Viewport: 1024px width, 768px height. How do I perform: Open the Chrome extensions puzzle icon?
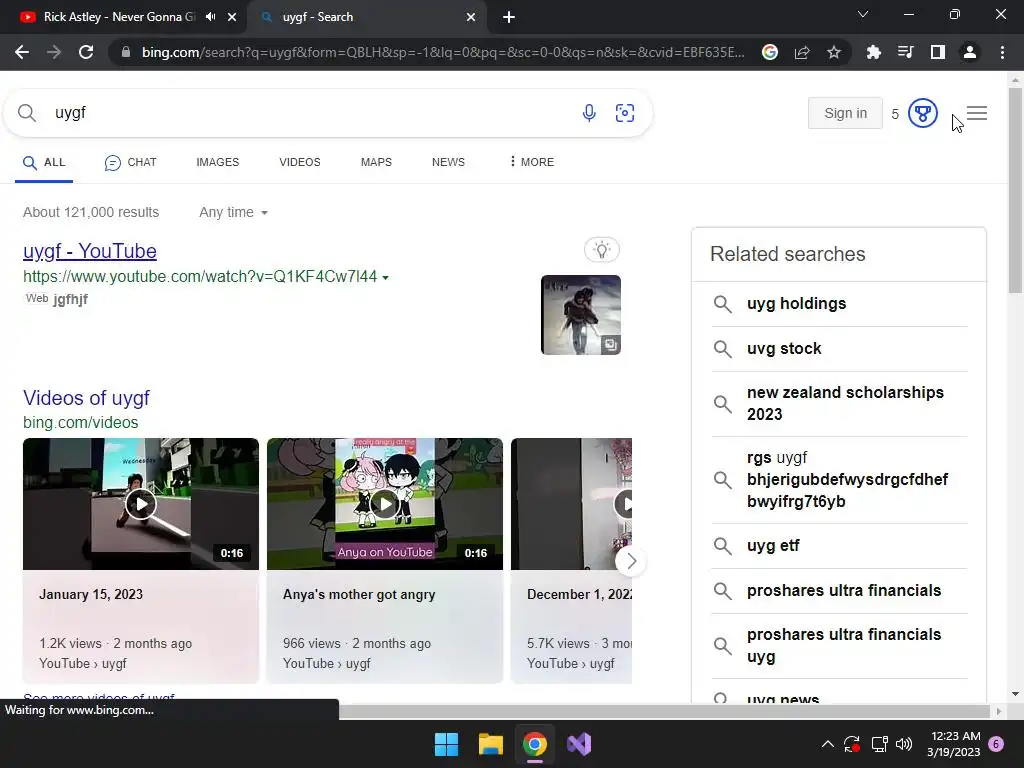873,52
